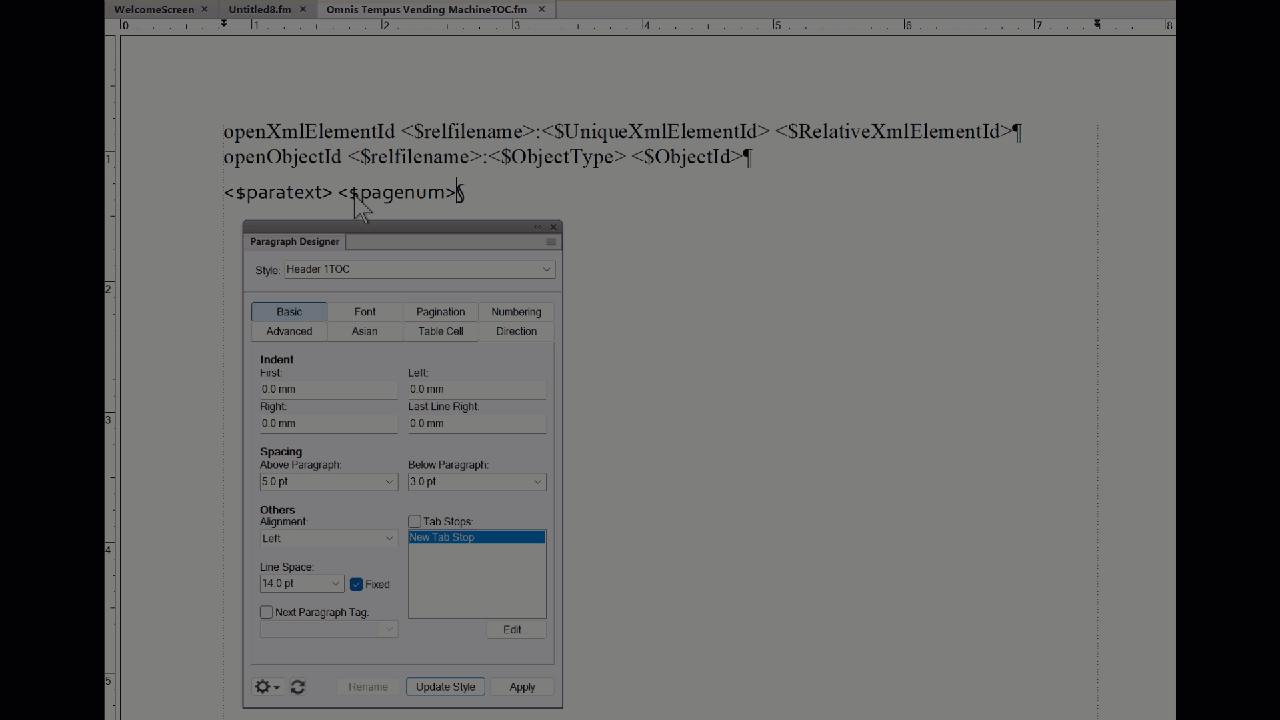
Task: Select the New Tab Stop list entry
Action: click(476, 538)
